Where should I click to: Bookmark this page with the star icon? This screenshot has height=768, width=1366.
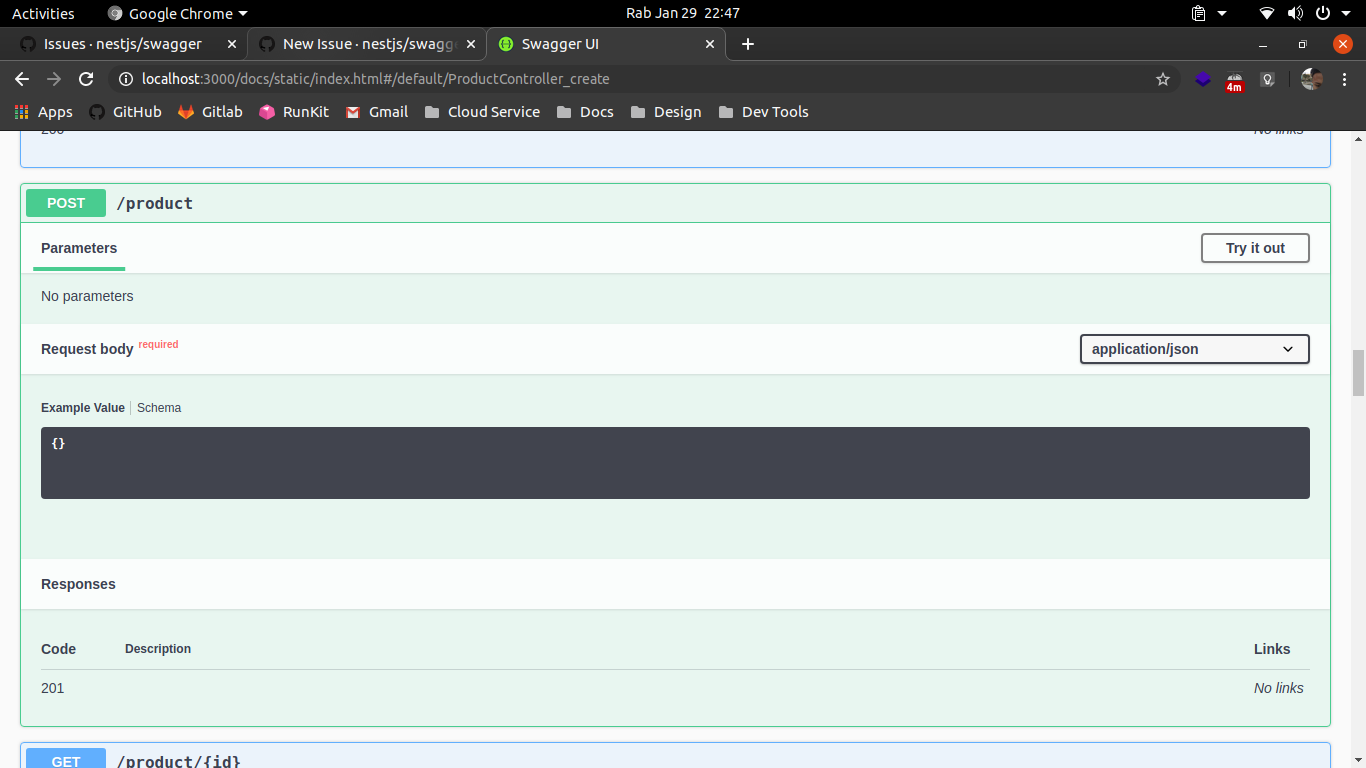point(1163,78)
